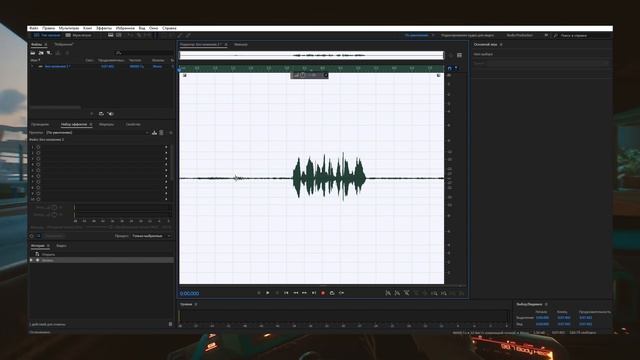Click Zoom In Time icon

click(x=407, y=293)
